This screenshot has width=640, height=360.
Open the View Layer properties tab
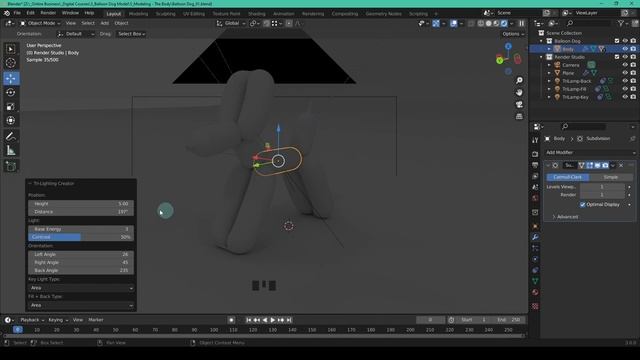pos(535,176)
